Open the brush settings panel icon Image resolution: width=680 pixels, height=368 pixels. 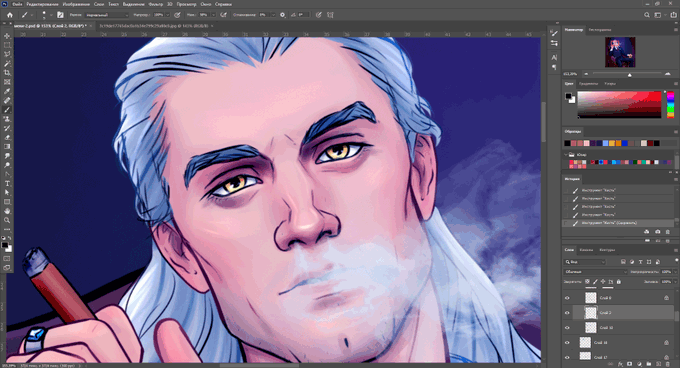(60, 15)
